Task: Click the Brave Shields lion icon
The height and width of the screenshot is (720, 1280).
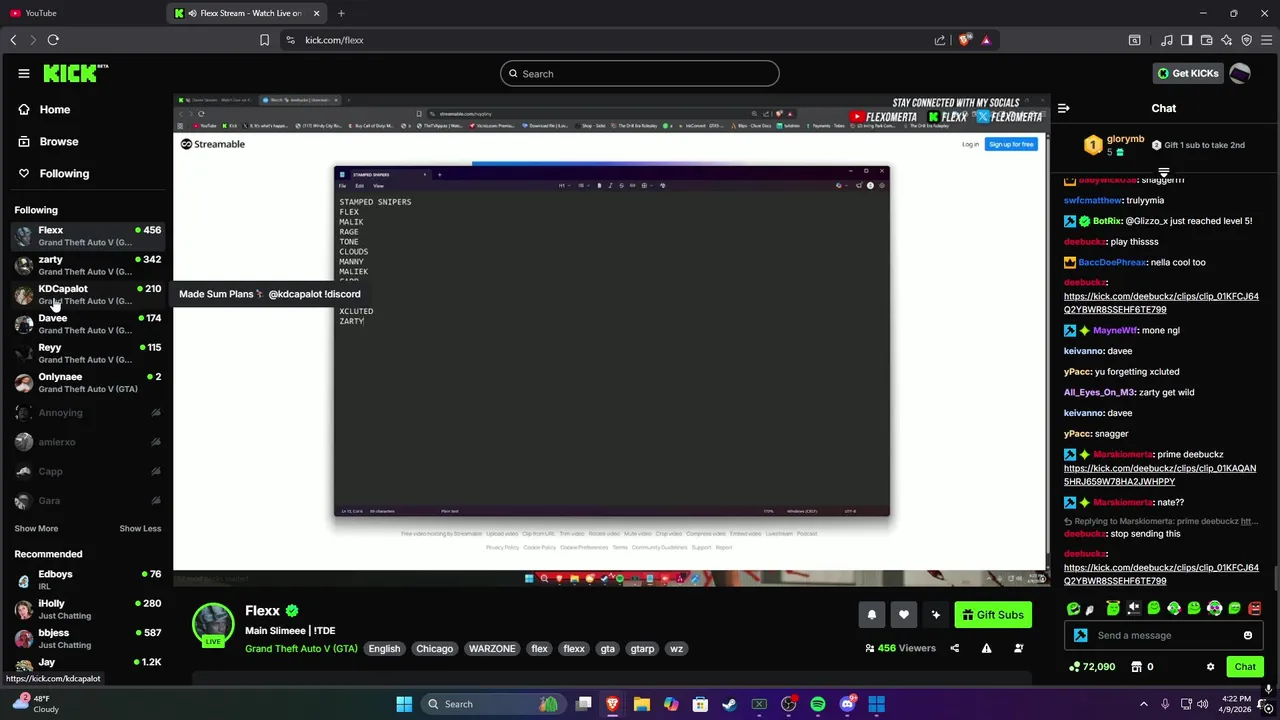Action: coord(964,40)
